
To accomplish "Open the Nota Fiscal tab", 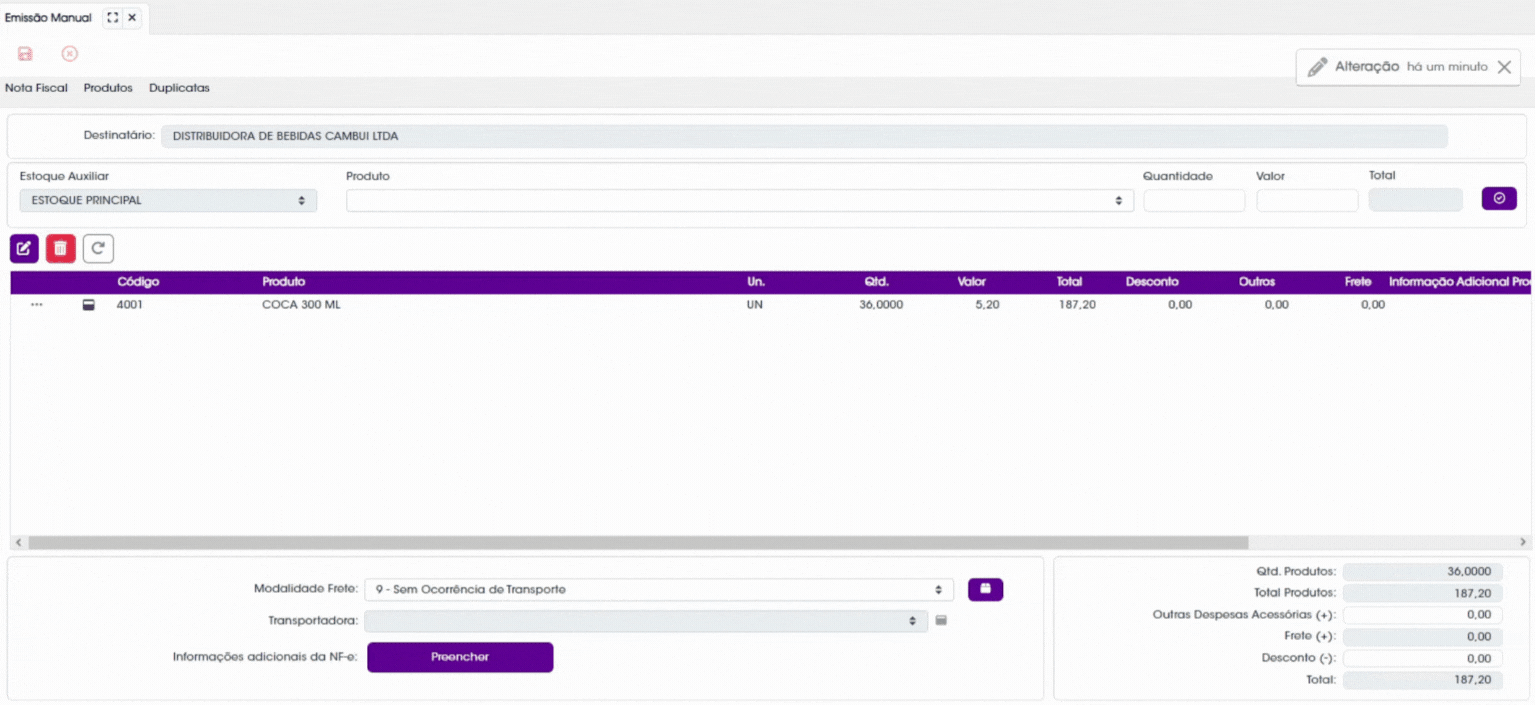I will 37,88.
